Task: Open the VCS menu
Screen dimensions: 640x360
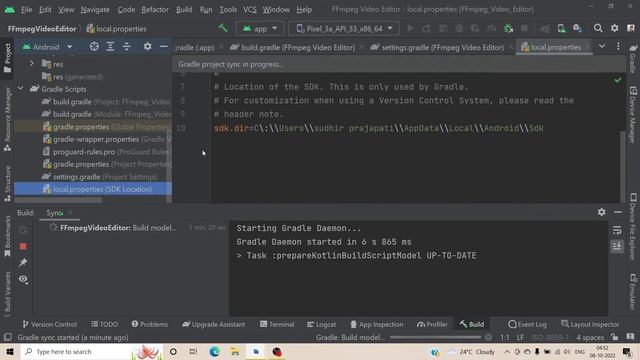Action: tap(250, 9)
